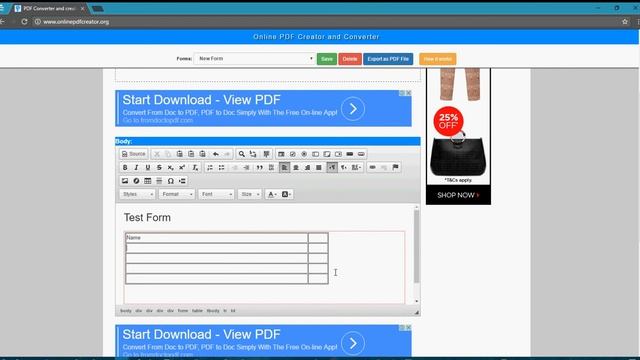Click Paste from Word icon

pyautogui.click(x=202, y=154)
